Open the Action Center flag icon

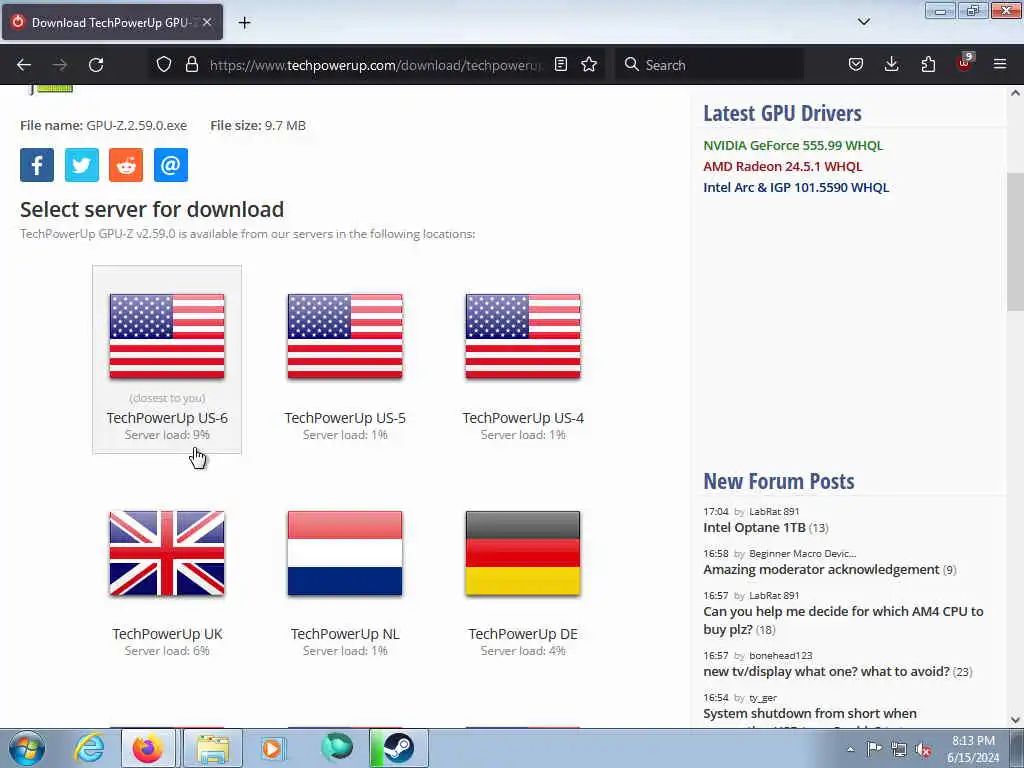click(x=874, y=749)
